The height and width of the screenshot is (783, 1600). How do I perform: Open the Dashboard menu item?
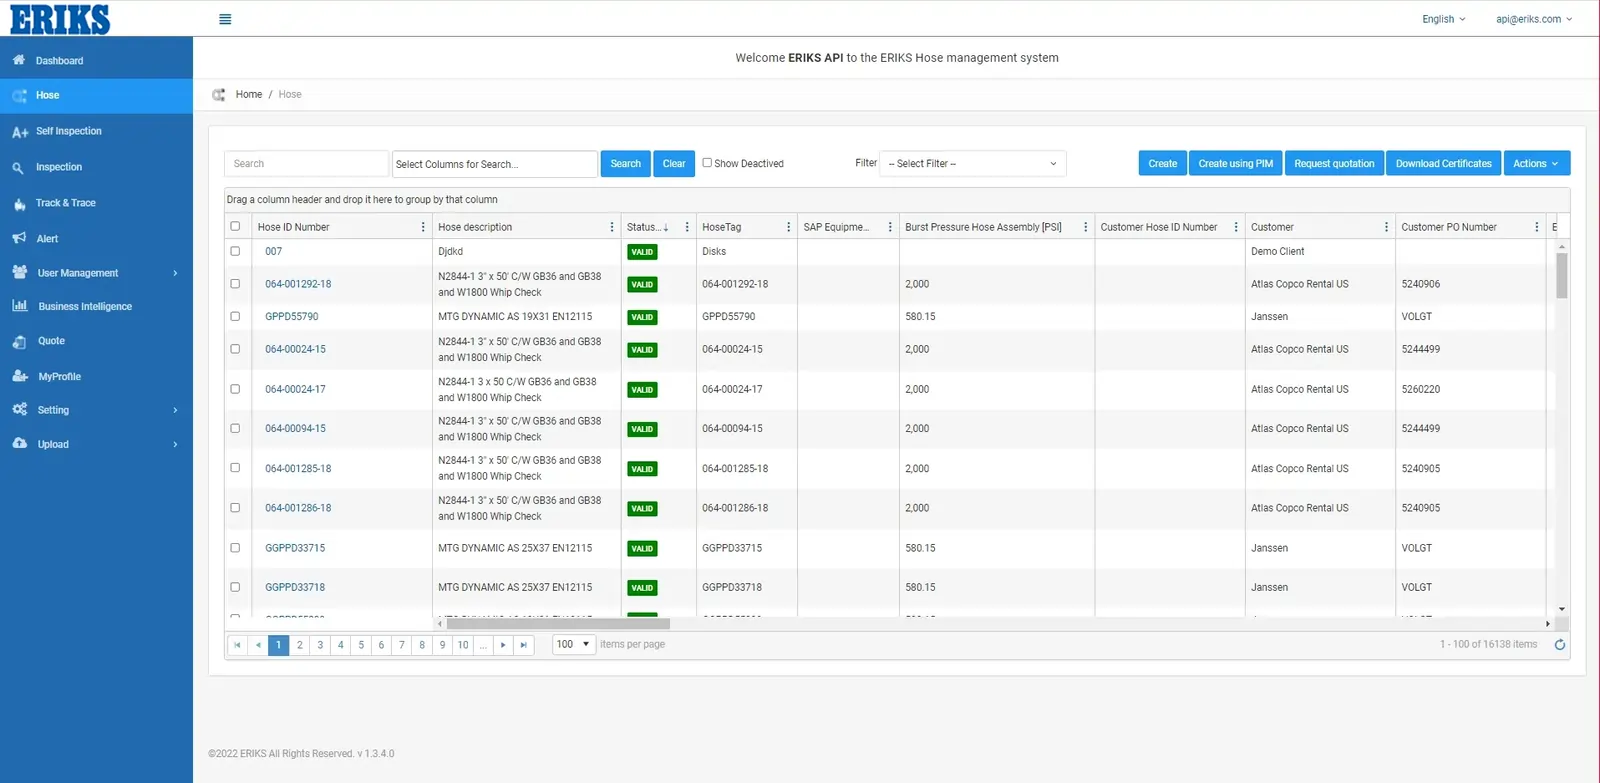coord(96,60)
